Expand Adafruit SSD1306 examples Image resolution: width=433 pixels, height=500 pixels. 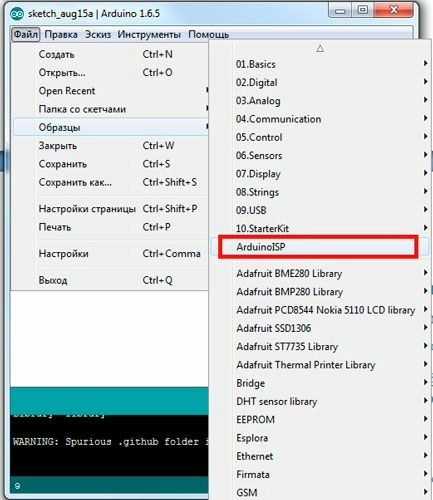point(320,328)
